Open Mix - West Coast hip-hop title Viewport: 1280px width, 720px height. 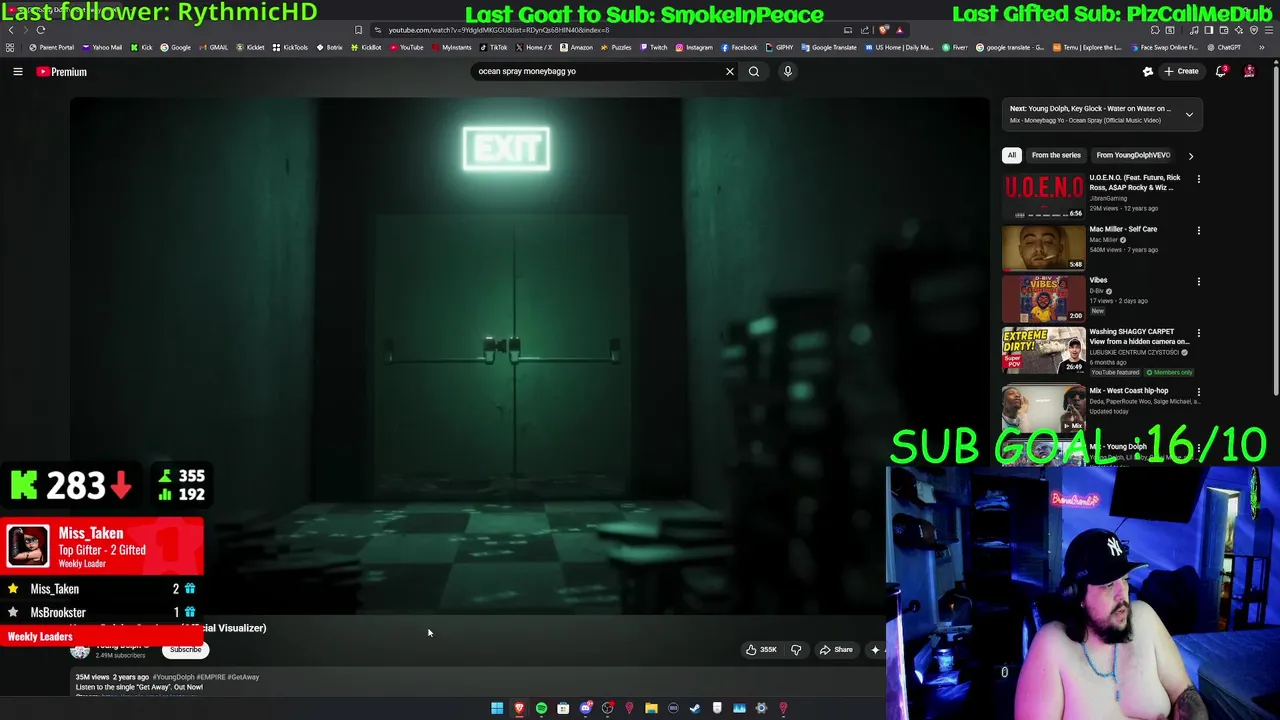[x=1129, y=391]
